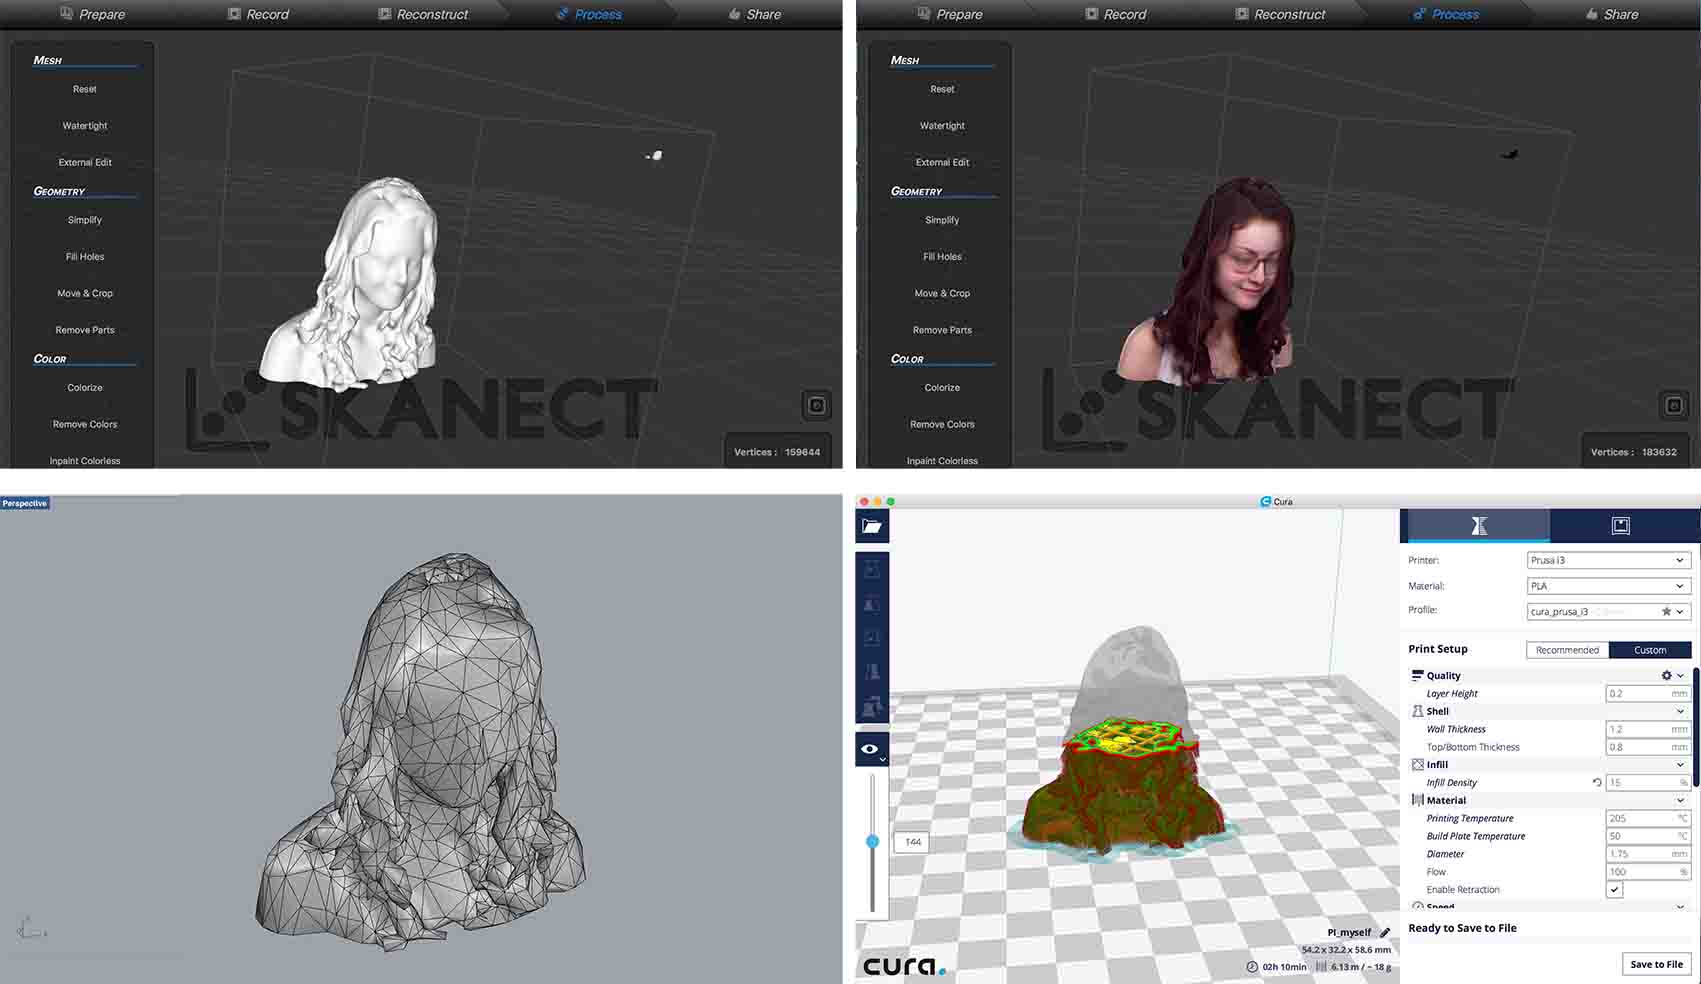Click the gear icon in the Quality header
This screenshot has width=1701, height=984.
(1666, 676)
